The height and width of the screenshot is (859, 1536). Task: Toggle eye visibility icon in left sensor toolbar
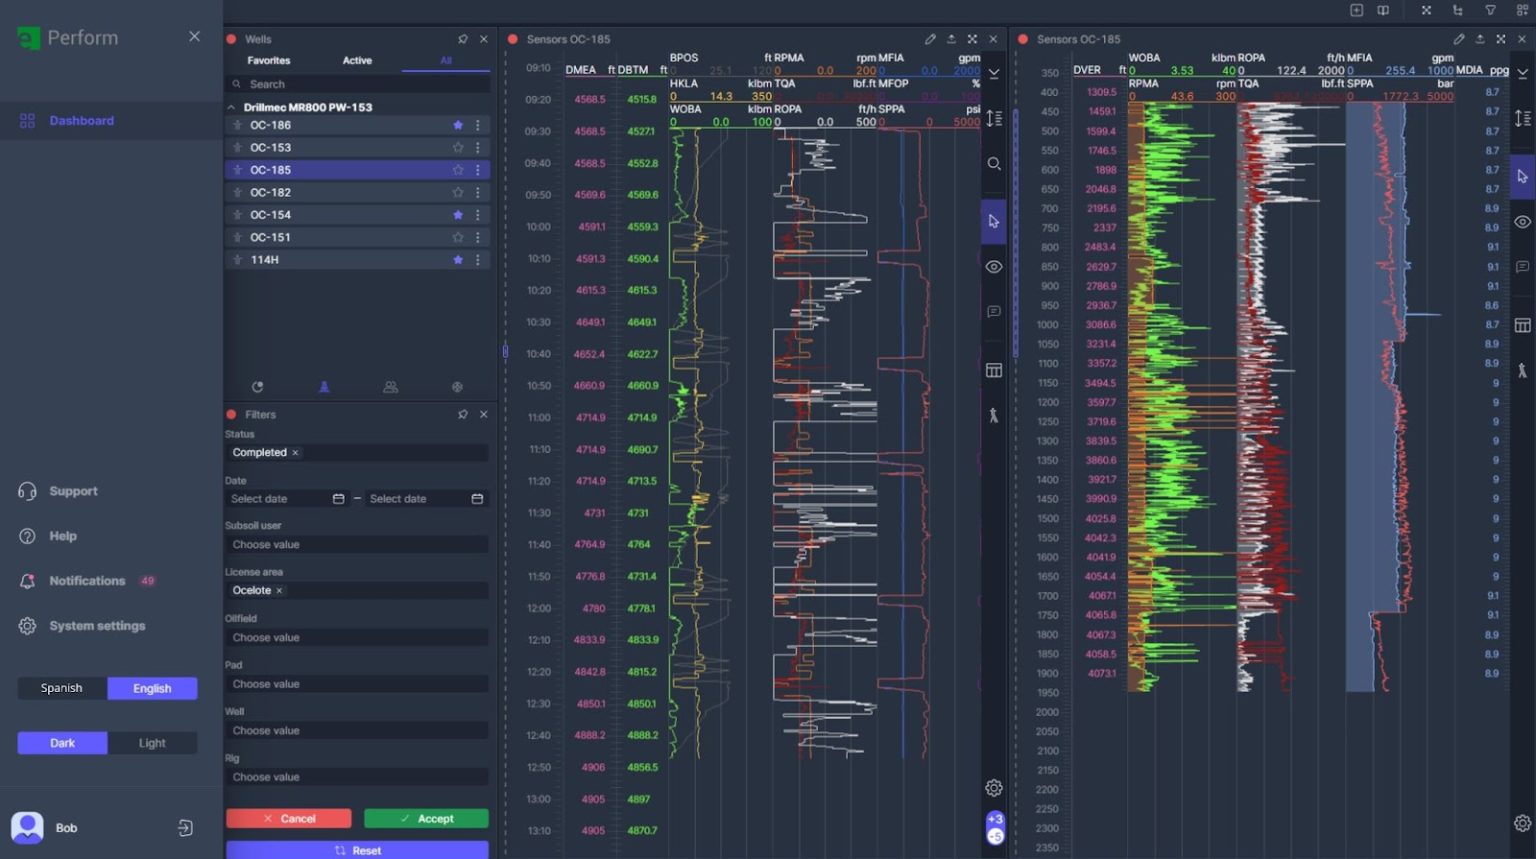994,267
